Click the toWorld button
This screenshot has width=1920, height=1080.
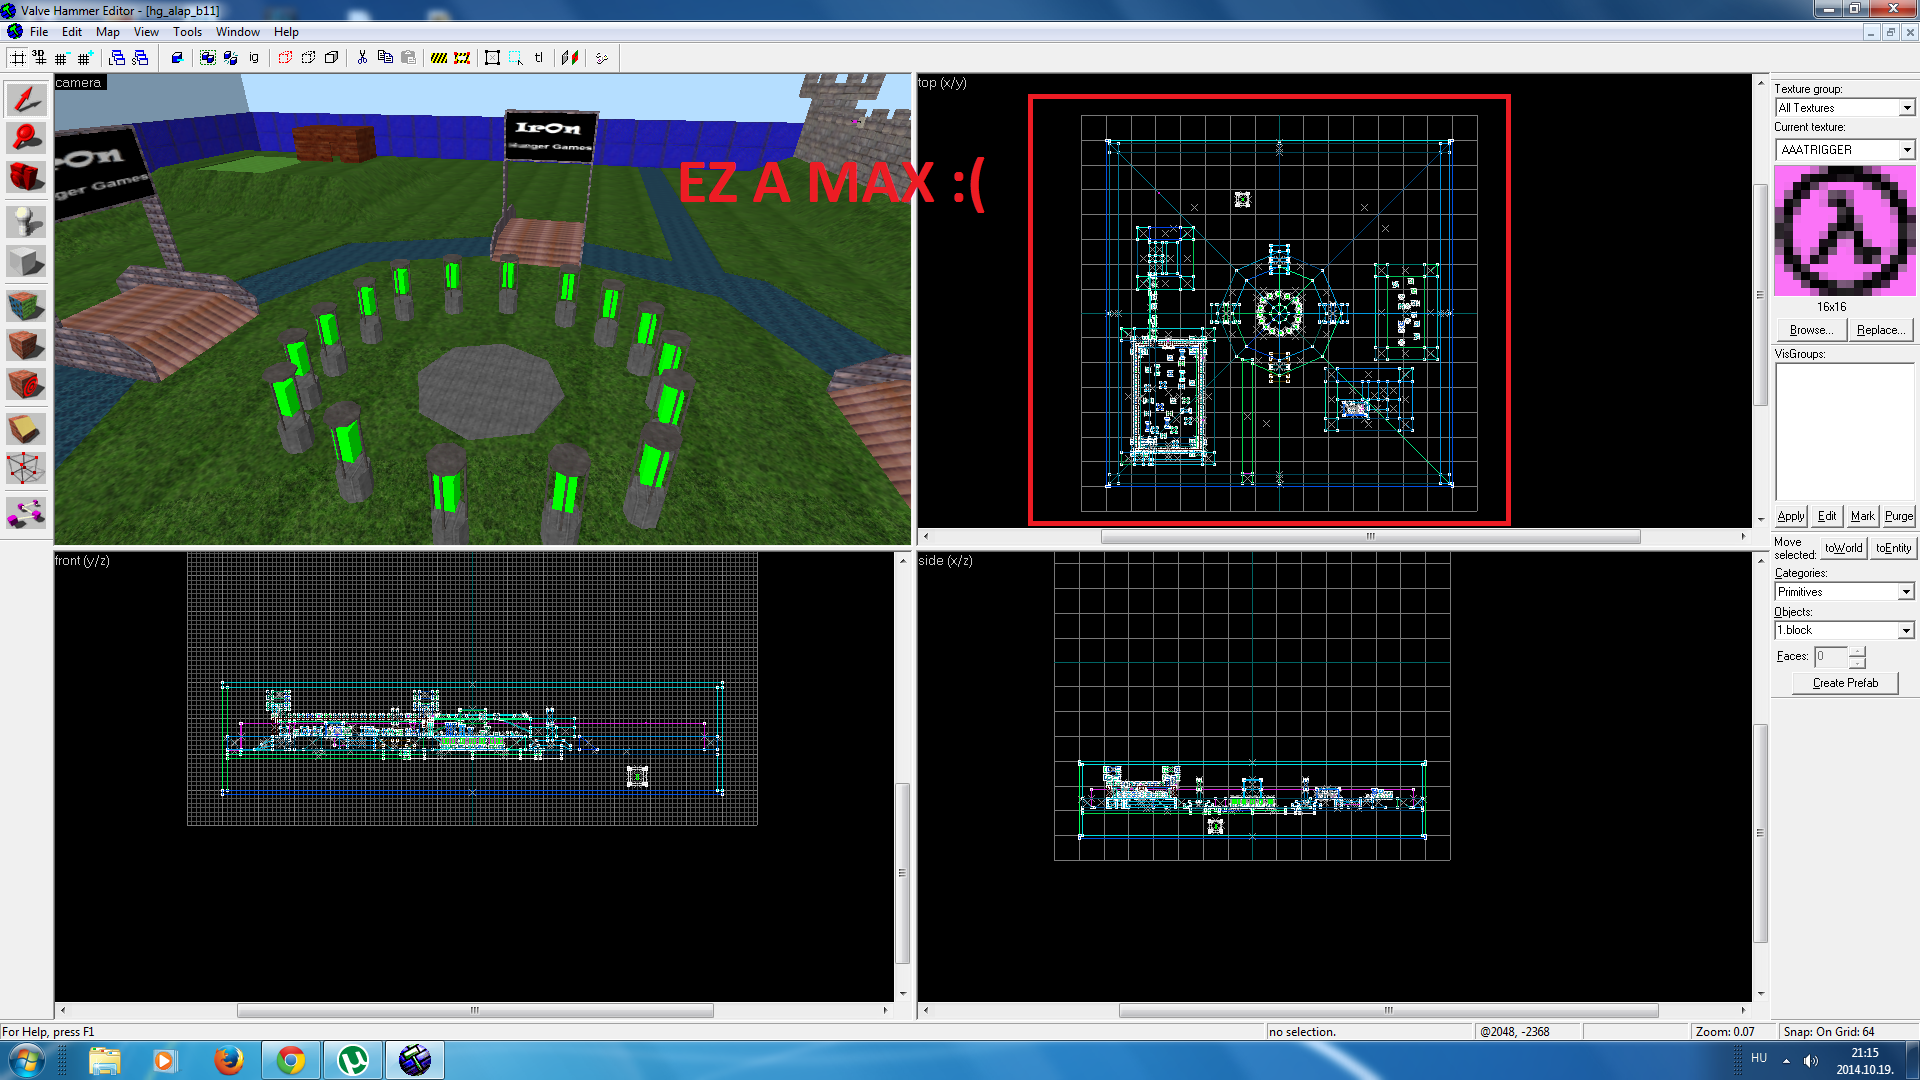coord(1843,548)
